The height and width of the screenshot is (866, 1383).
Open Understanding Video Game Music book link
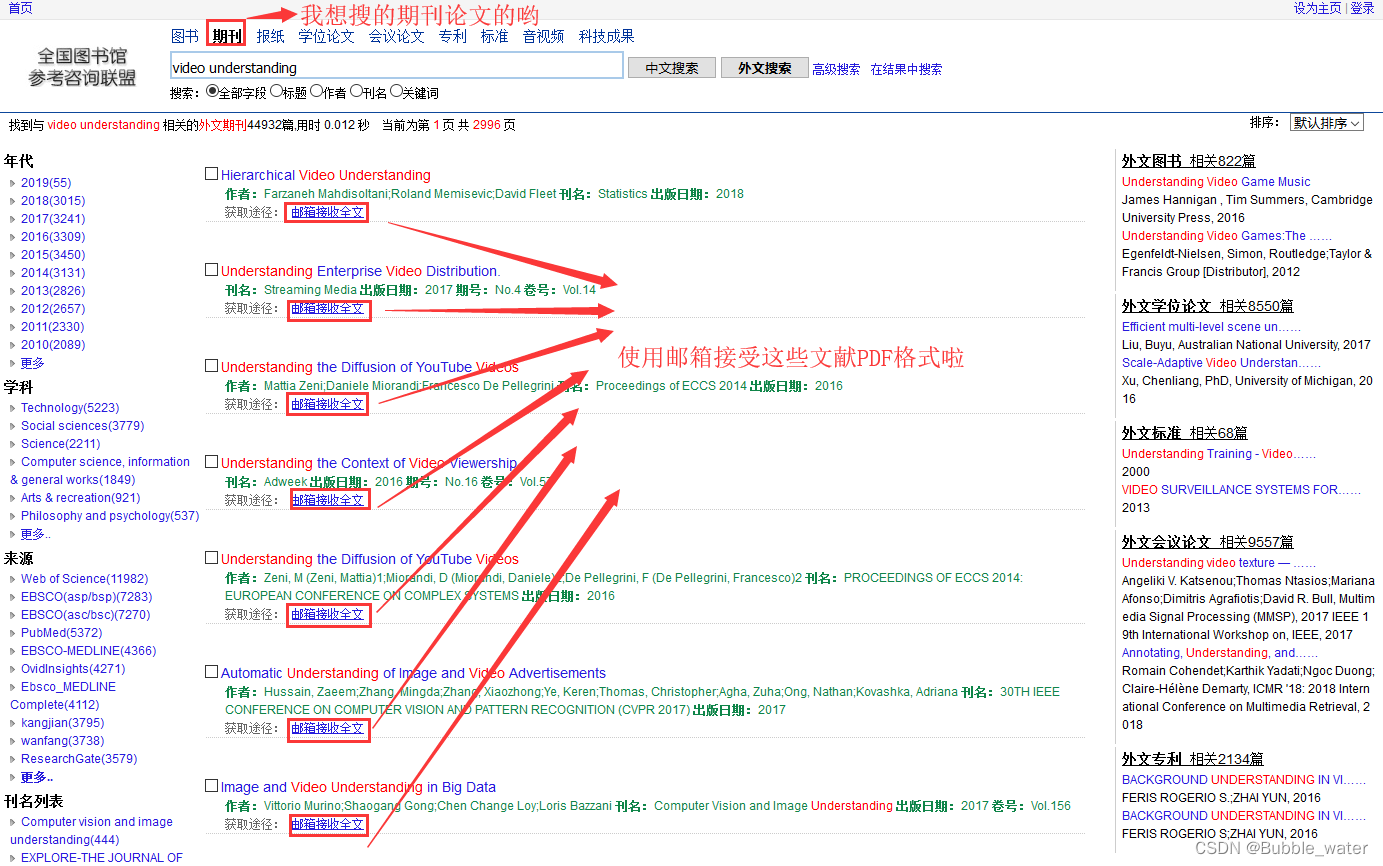1215,182
